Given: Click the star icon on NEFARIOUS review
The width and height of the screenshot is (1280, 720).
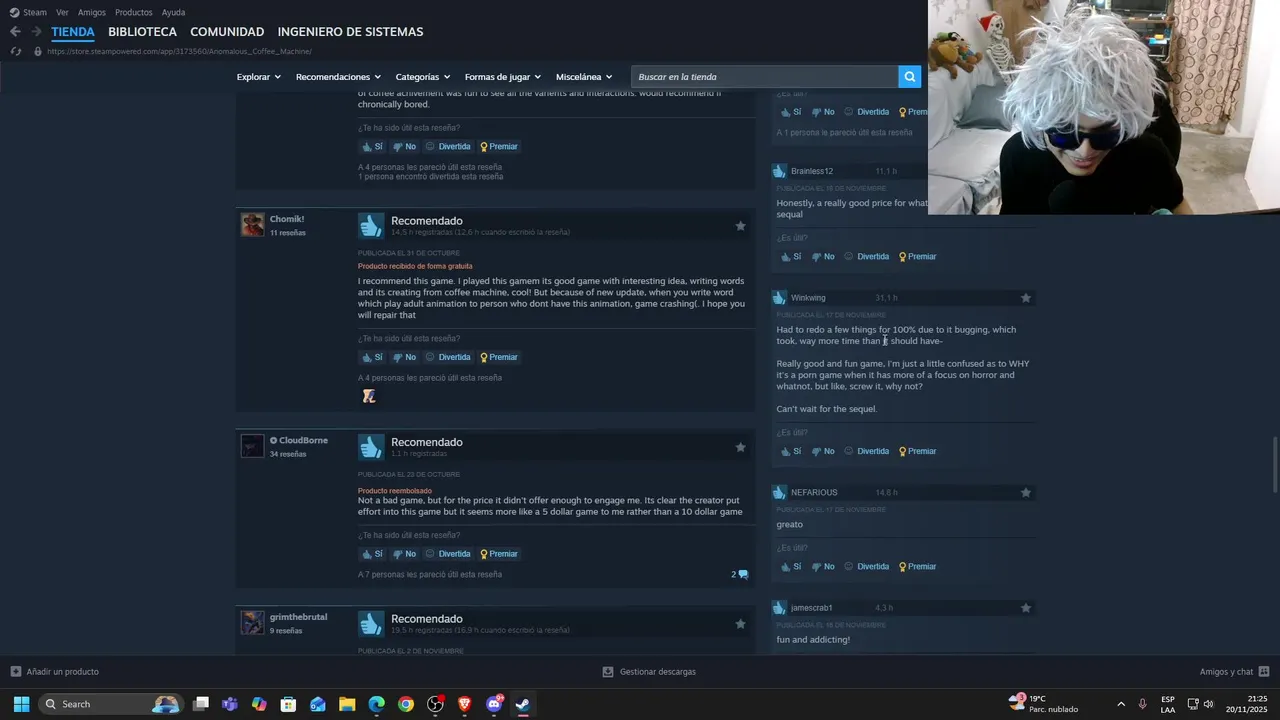Looking at the screenshot, I should click(x=1025, y=493).
